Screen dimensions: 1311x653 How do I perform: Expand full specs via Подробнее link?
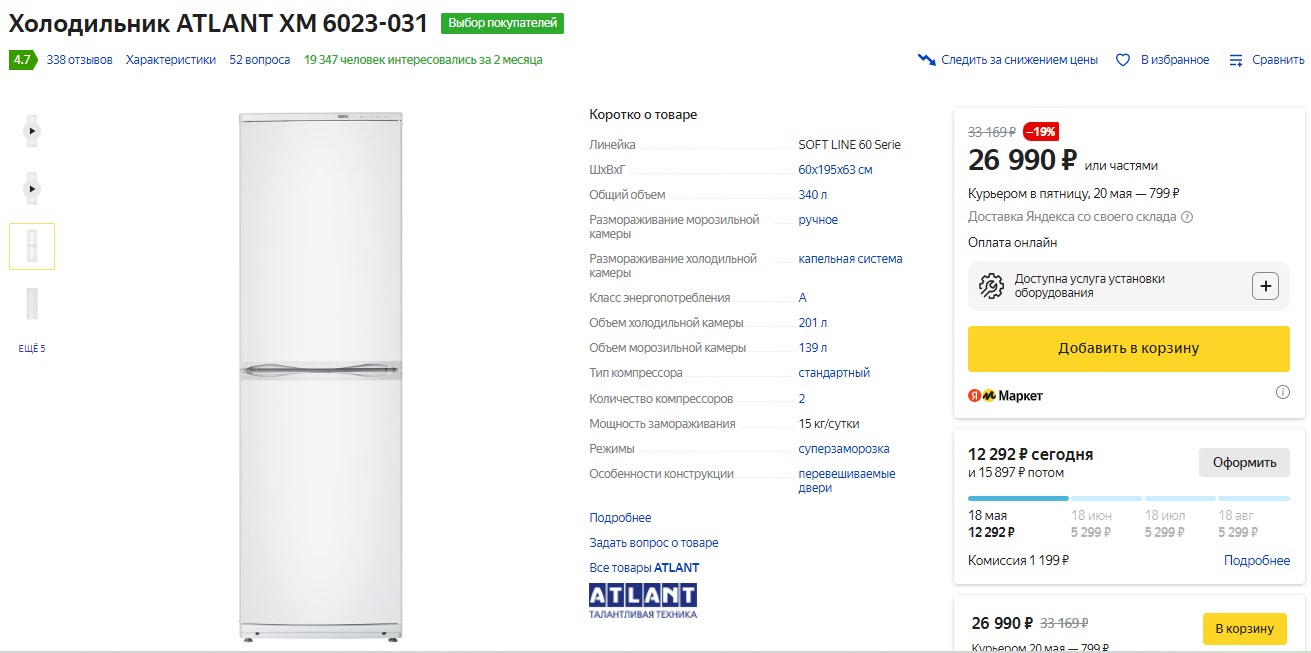[618, 517]
